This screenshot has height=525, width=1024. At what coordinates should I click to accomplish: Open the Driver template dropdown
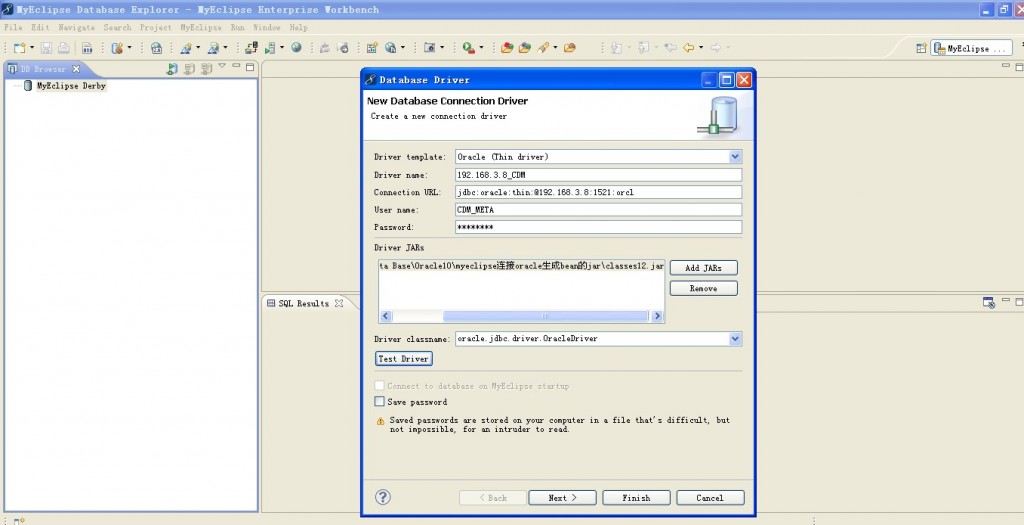(735, 157)
